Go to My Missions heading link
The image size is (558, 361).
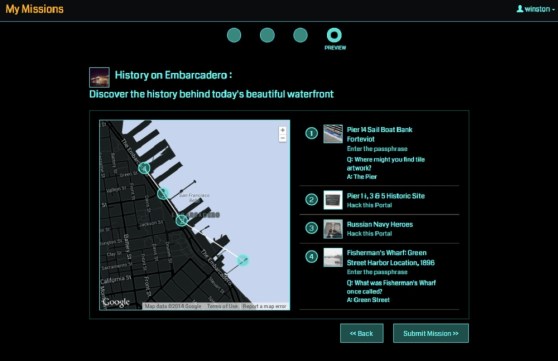[34, 9]
